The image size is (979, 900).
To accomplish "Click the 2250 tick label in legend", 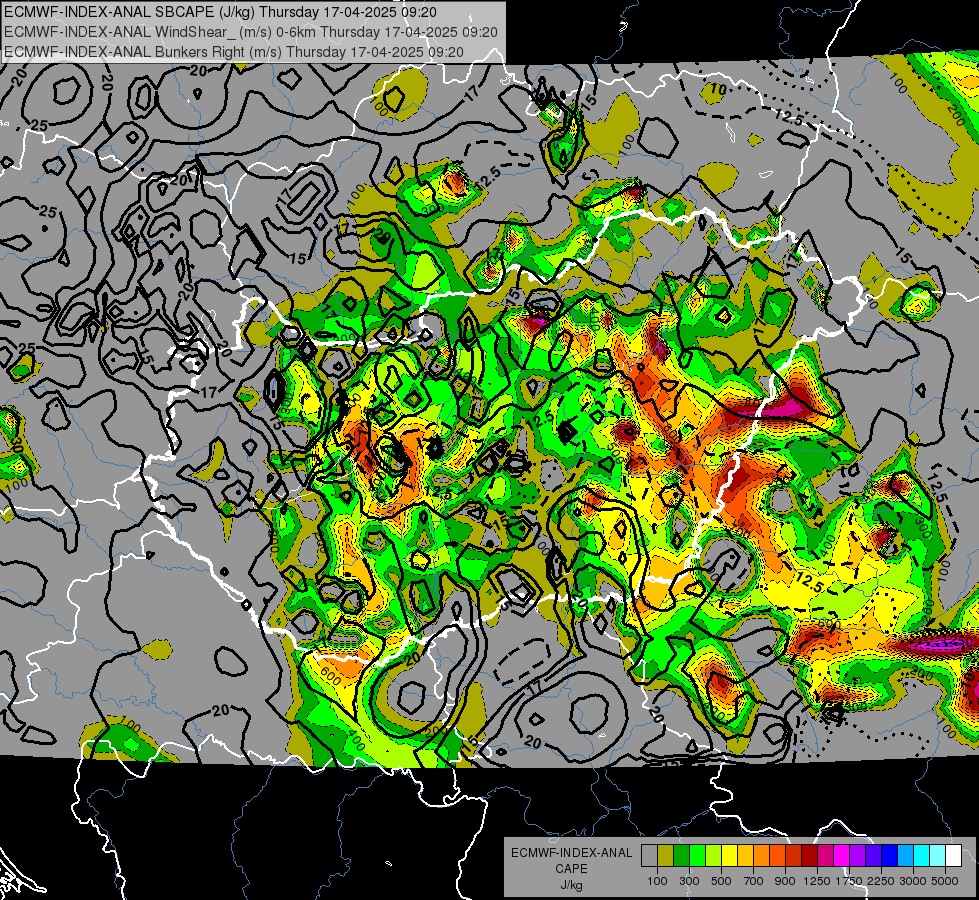I will [882, 881].
